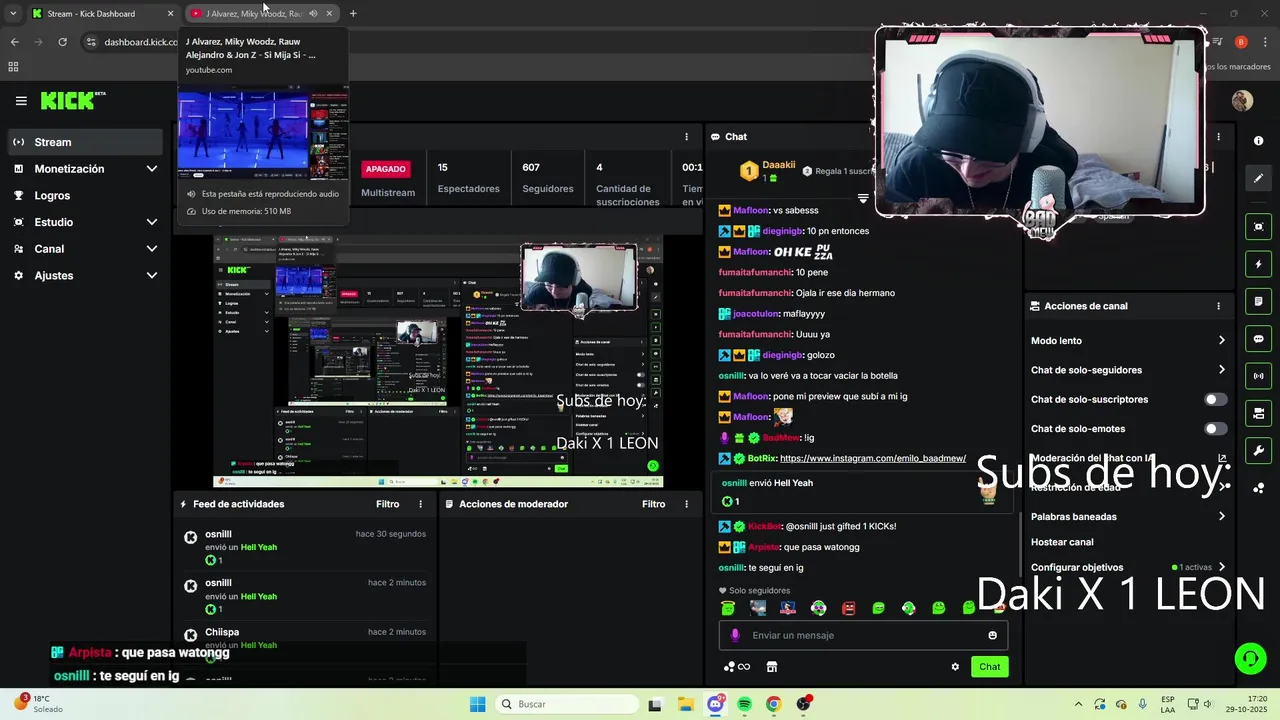Open File Explorer from the taskbar
The width and height of the screenshot is (1280, 720).
click(x=686, y=704)
